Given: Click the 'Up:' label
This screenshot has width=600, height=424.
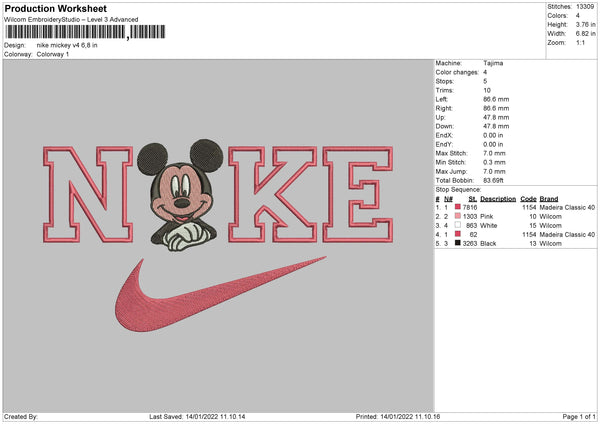Looking at the screenshot, I should [440, 117].
